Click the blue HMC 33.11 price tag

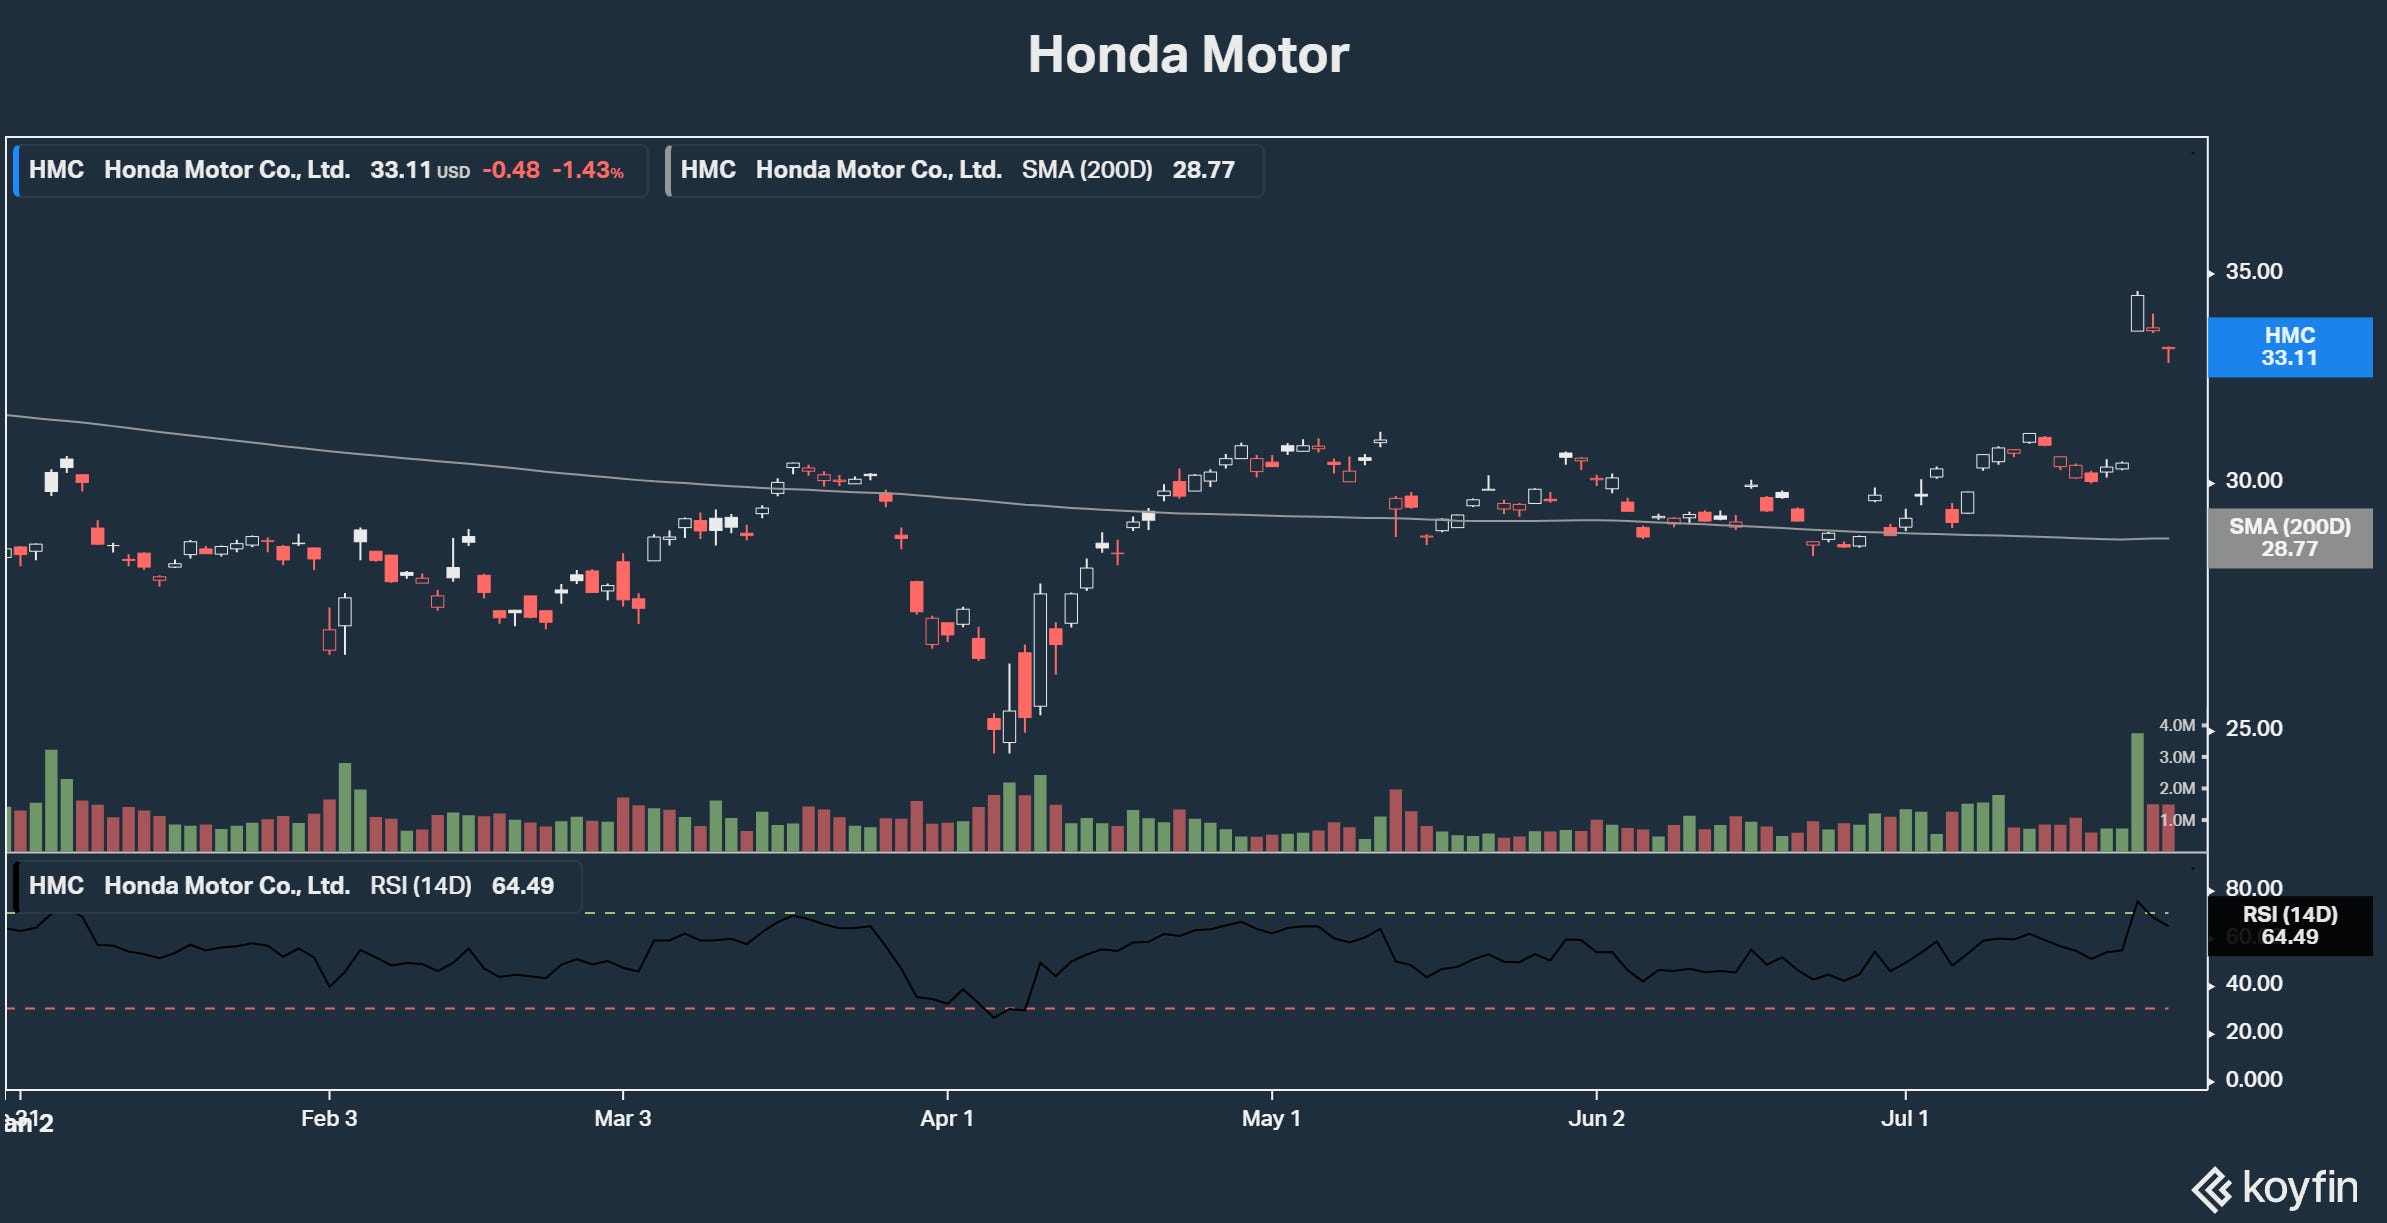2289,347
